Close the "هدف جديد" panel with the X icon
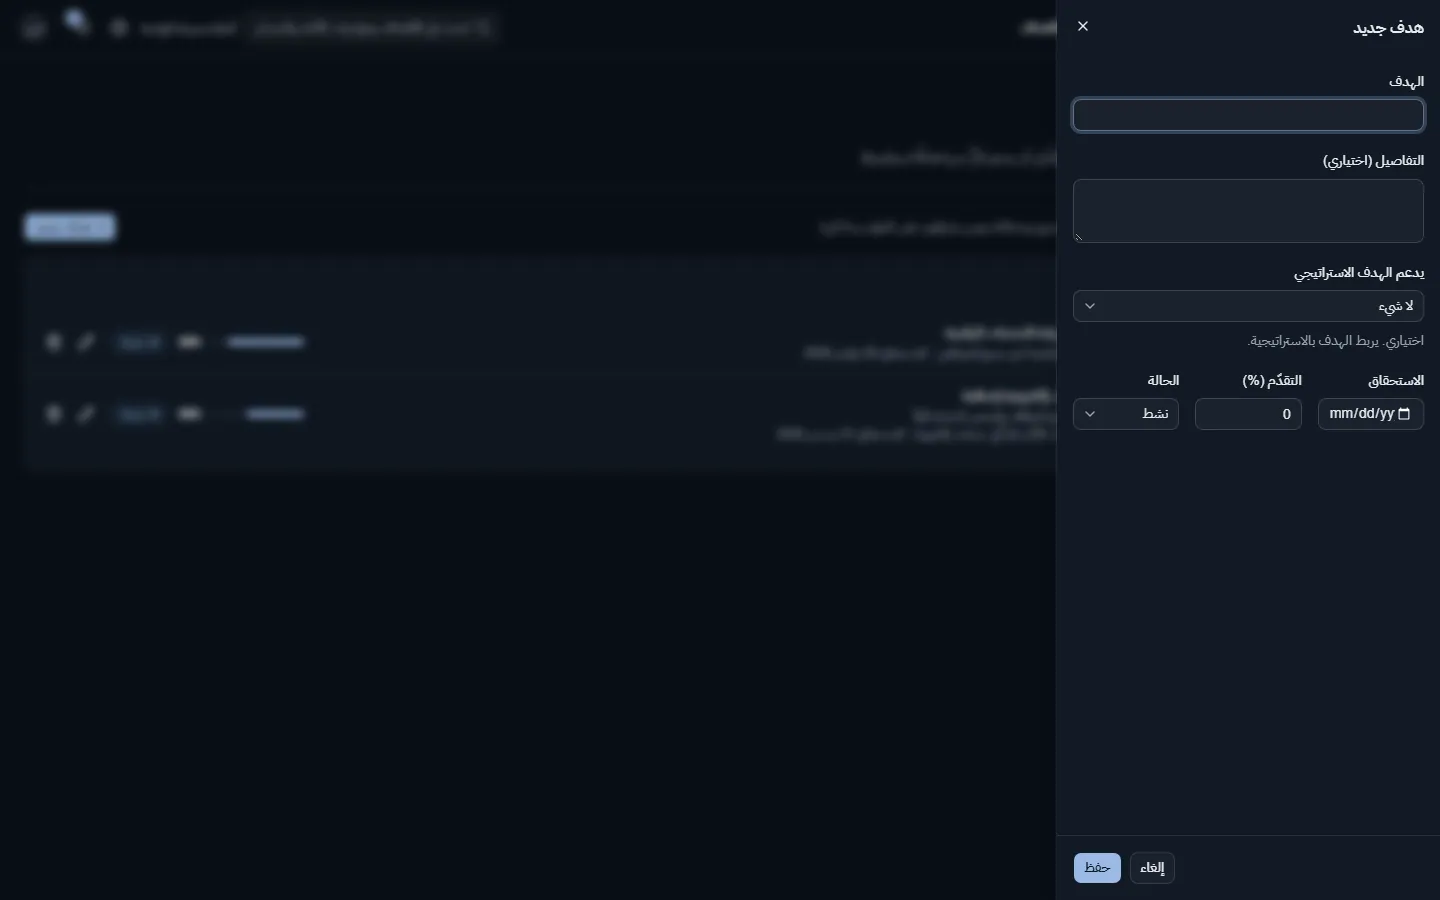The width and height of the screenshot is (1440, 900). pyautogui.click(x=1083, y=27)
